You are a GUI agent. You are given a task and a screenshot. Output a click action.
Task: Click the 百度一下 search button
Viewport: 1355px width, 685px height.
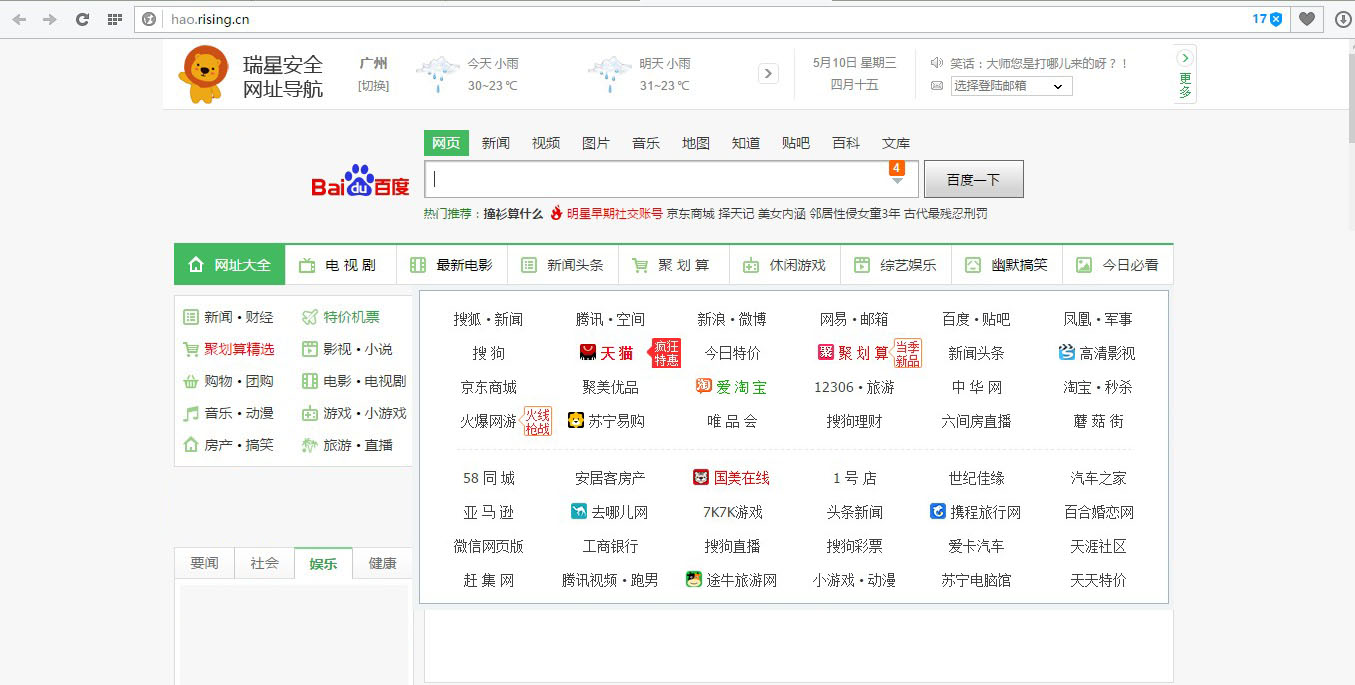tap(974, 179)
